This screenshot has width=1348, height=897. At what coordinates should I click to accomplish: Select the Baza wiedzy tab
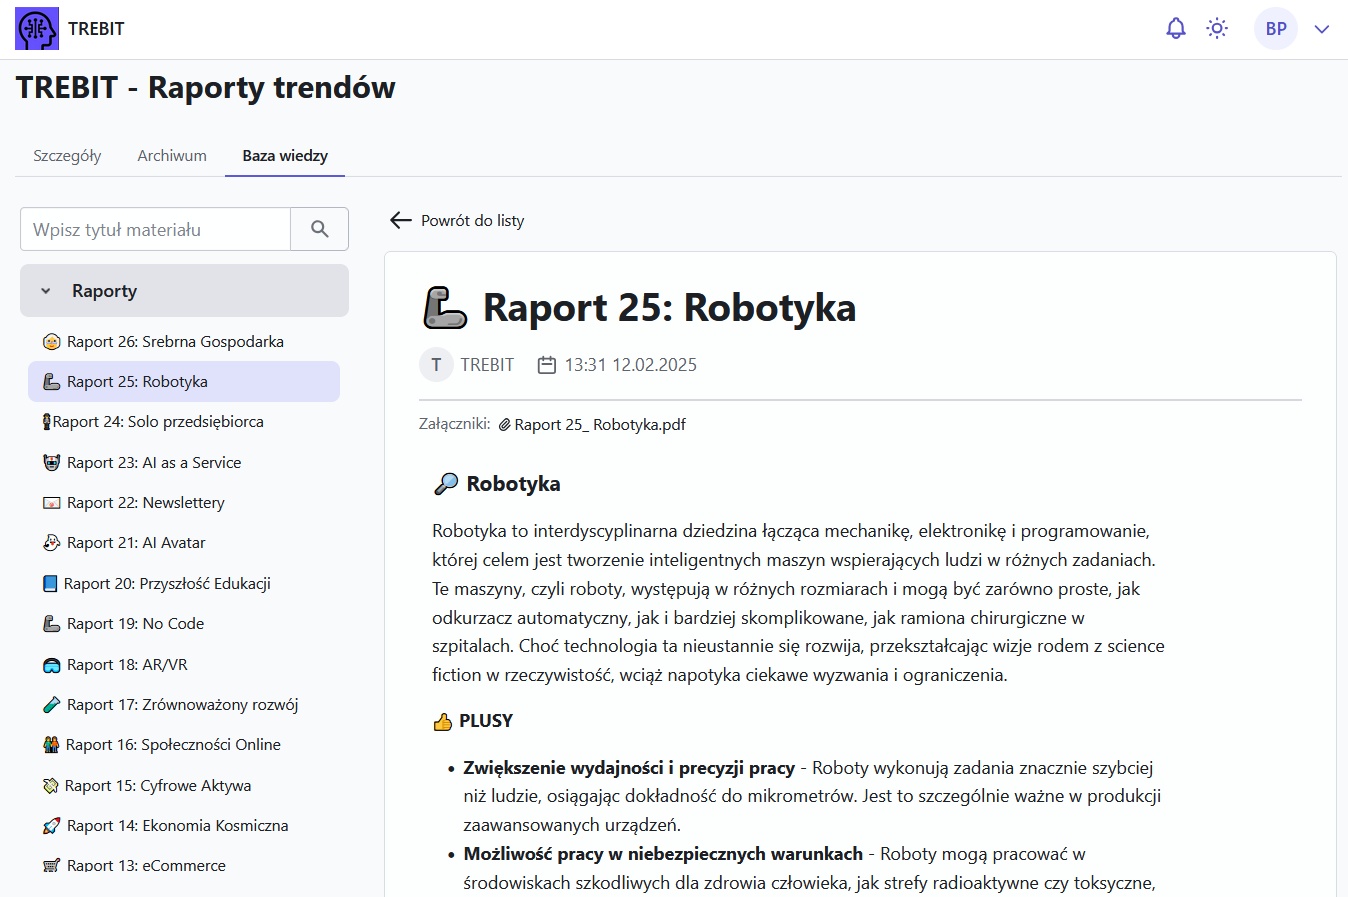285,156
